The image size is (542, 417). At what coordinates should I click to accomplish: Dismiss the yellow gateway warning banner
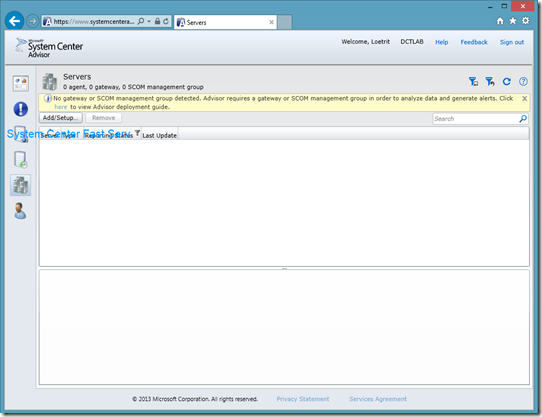(524, 99)
